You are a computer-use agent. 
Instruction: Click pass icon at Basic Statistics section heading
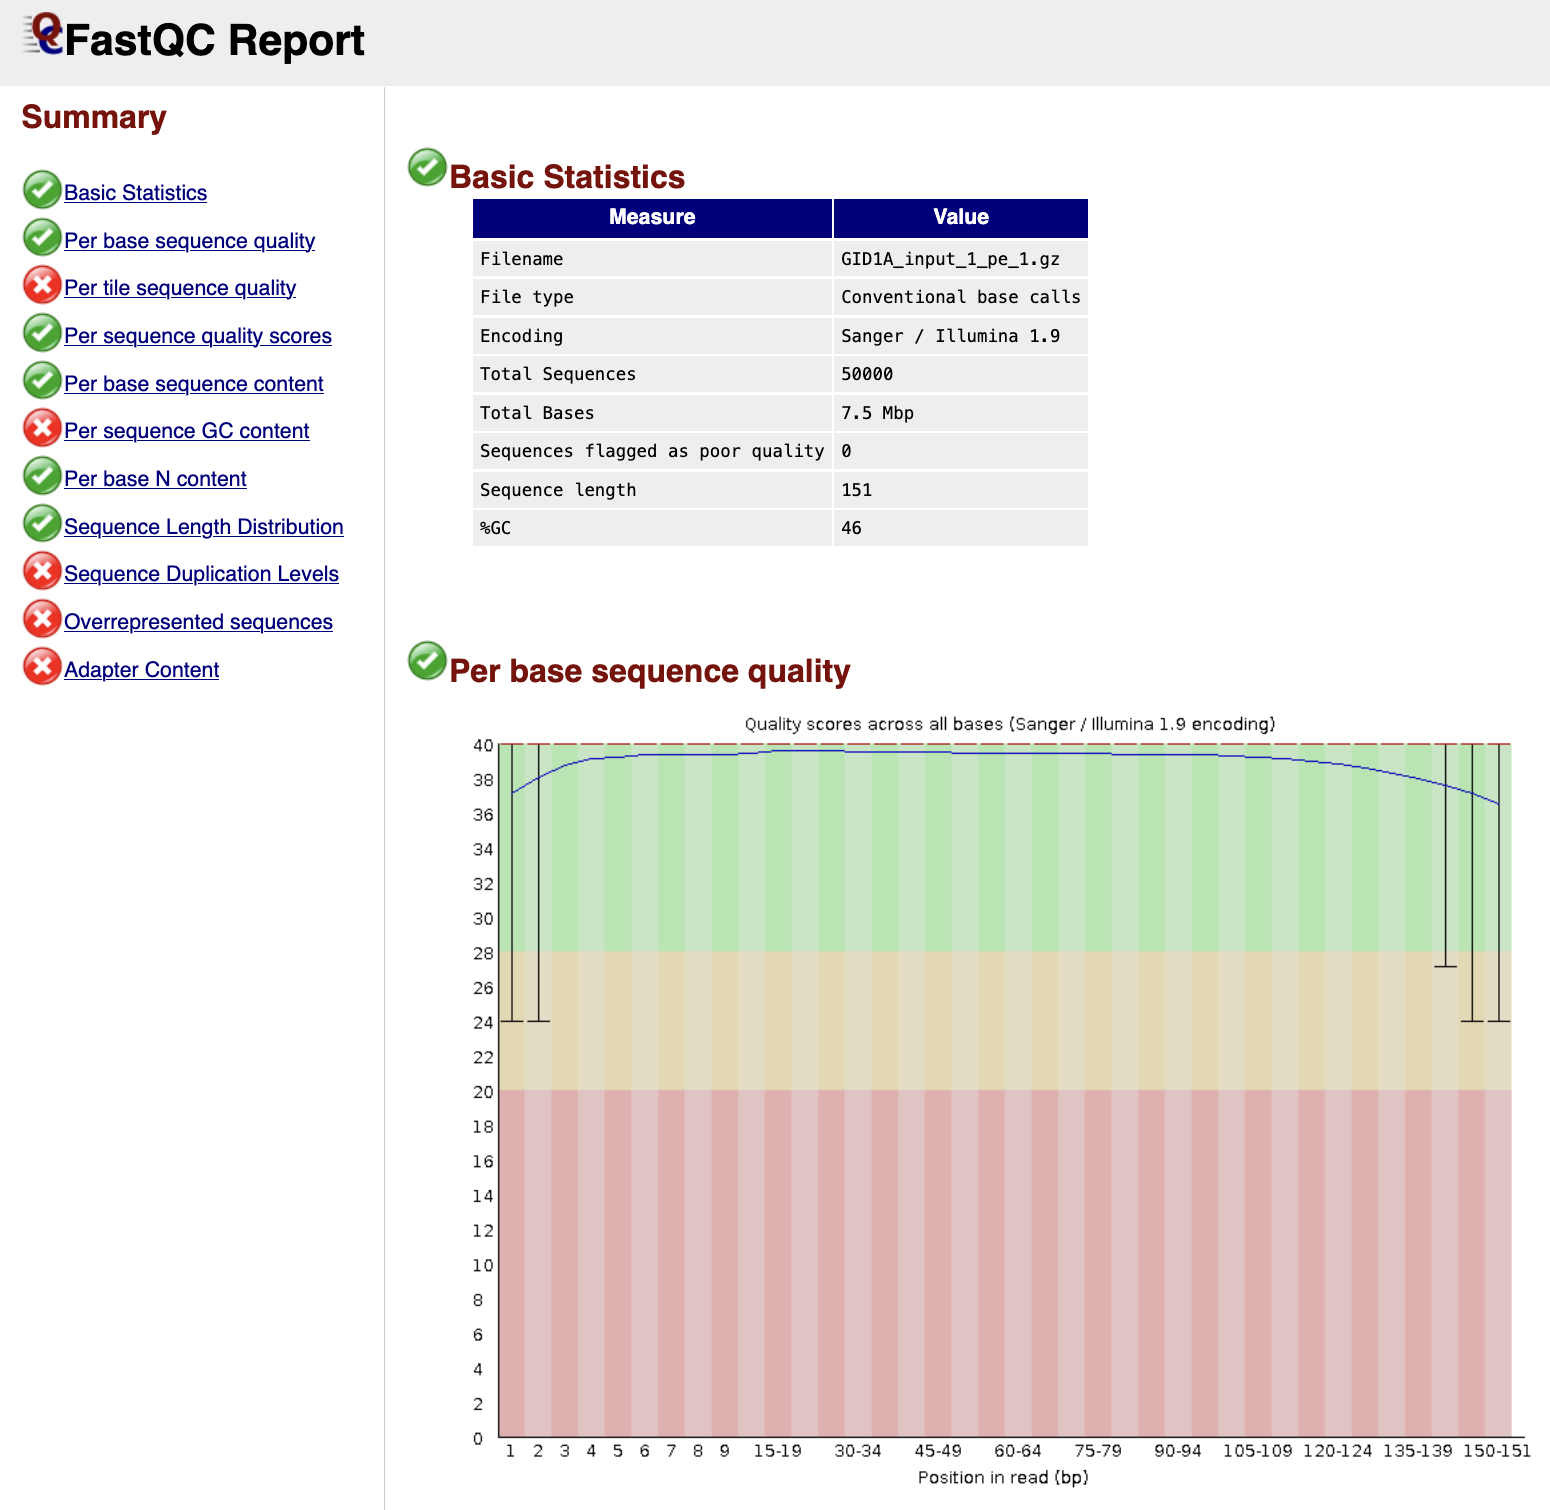click(x=427, y=167)
